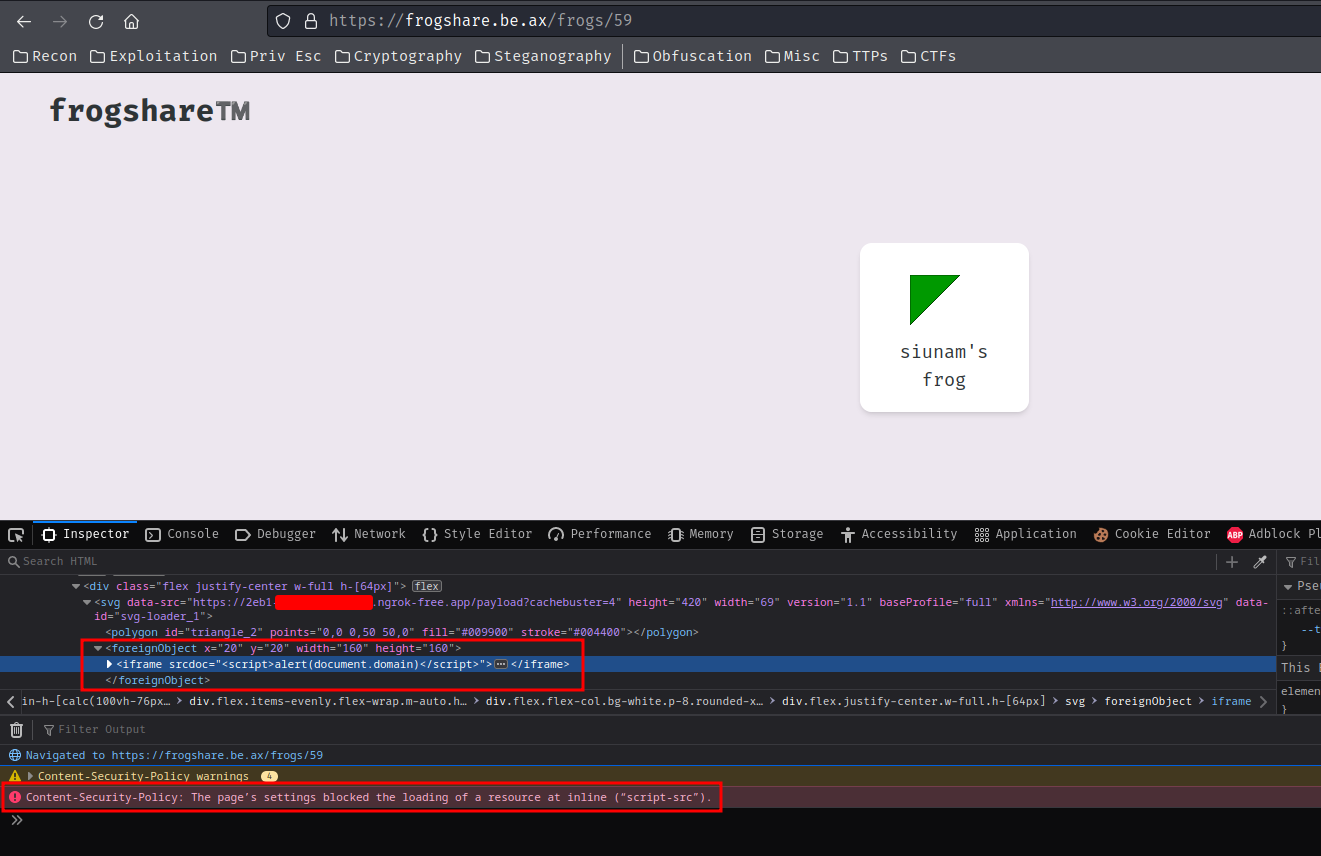This screenshot has width=1321, height=856.
Task: Open the Cryptography bookmarks folder
Action: (x=398, y=56)
